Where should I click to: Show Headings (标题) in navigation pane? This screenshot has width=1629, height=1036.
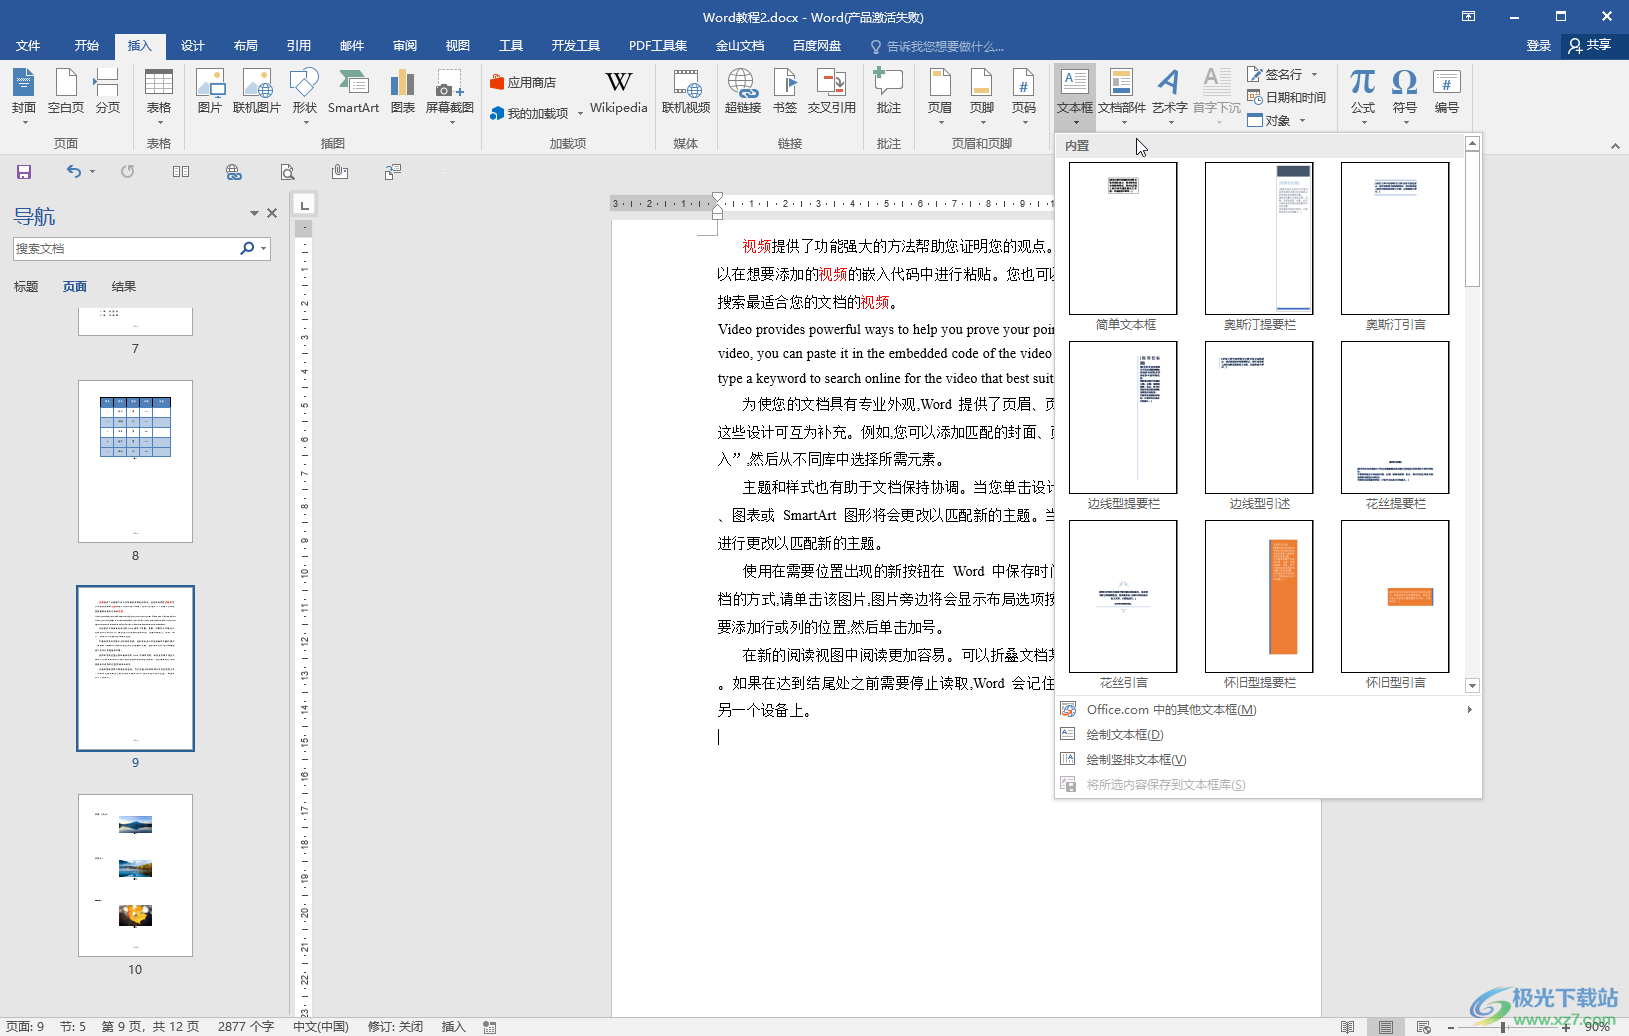point(26,287)
